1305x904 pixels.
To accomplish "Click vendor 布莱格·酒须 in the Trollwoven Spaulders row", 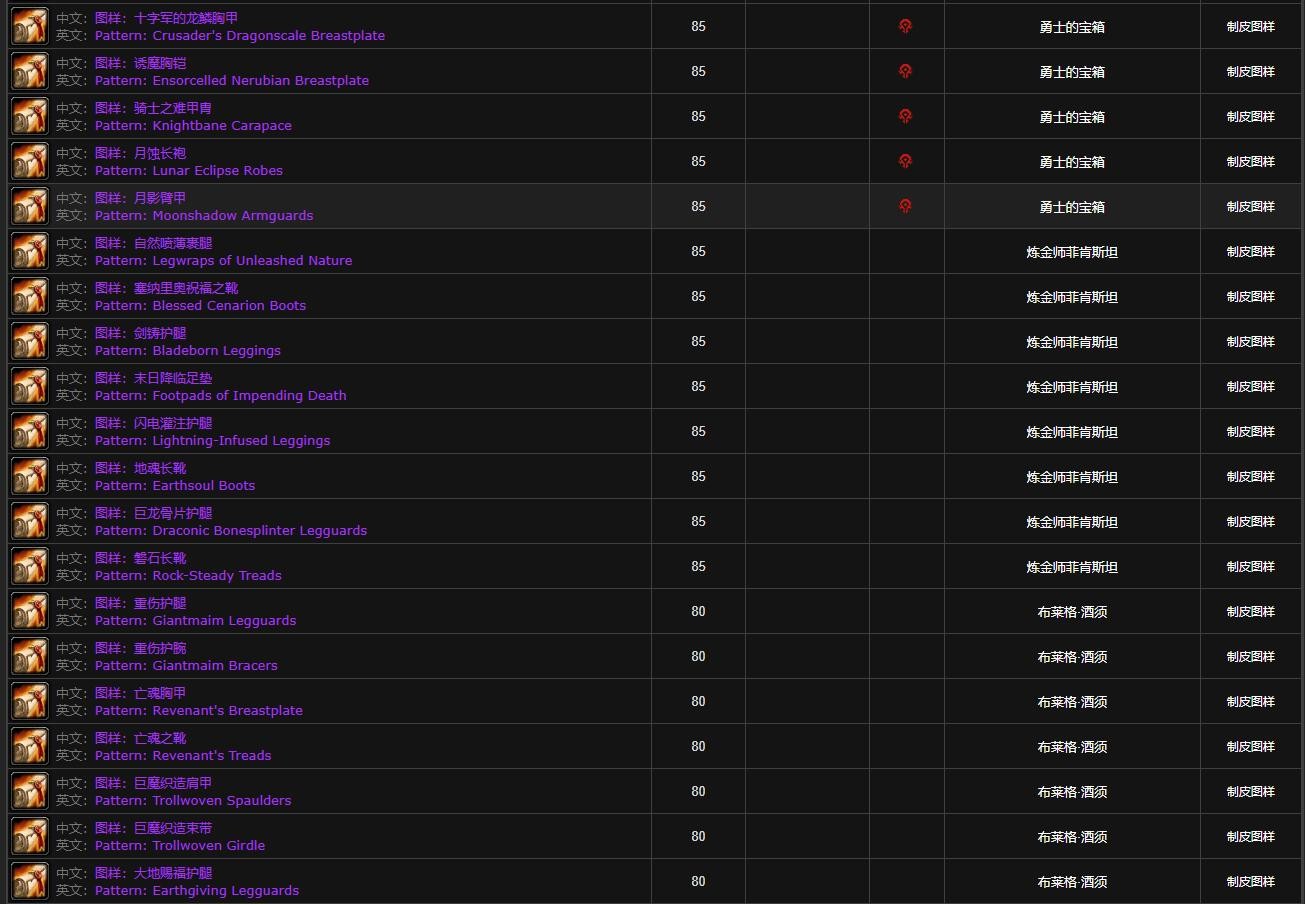I will (x=1071, y=792).
